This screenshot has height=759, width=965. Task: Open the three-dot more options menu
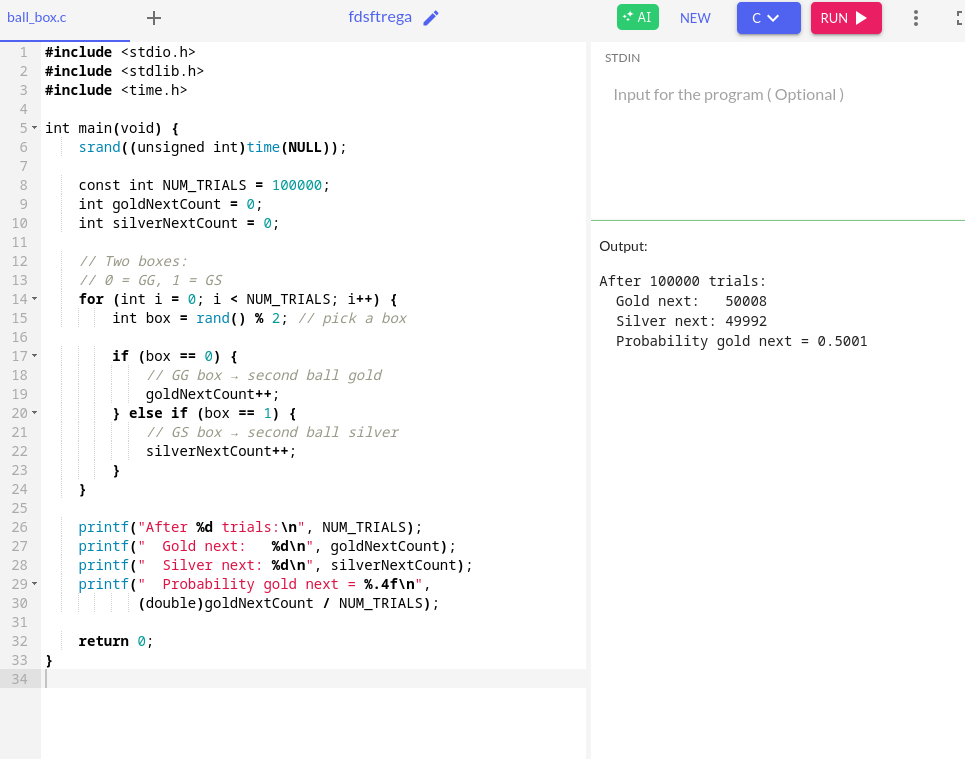(915, 18)
